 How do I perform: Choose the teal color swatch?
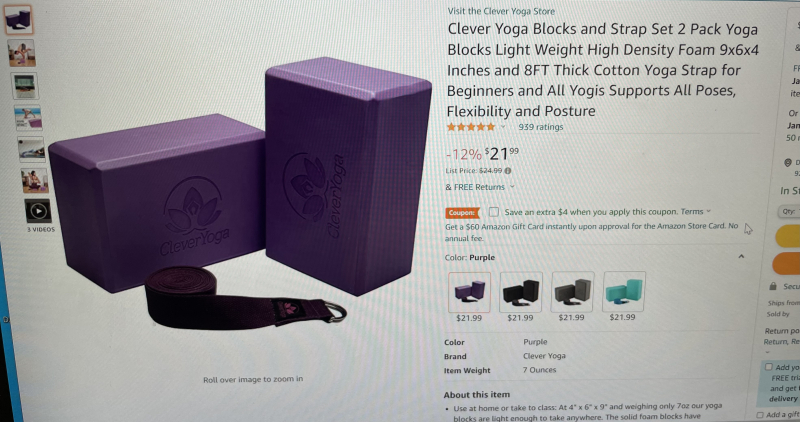(x=623, y=291)
